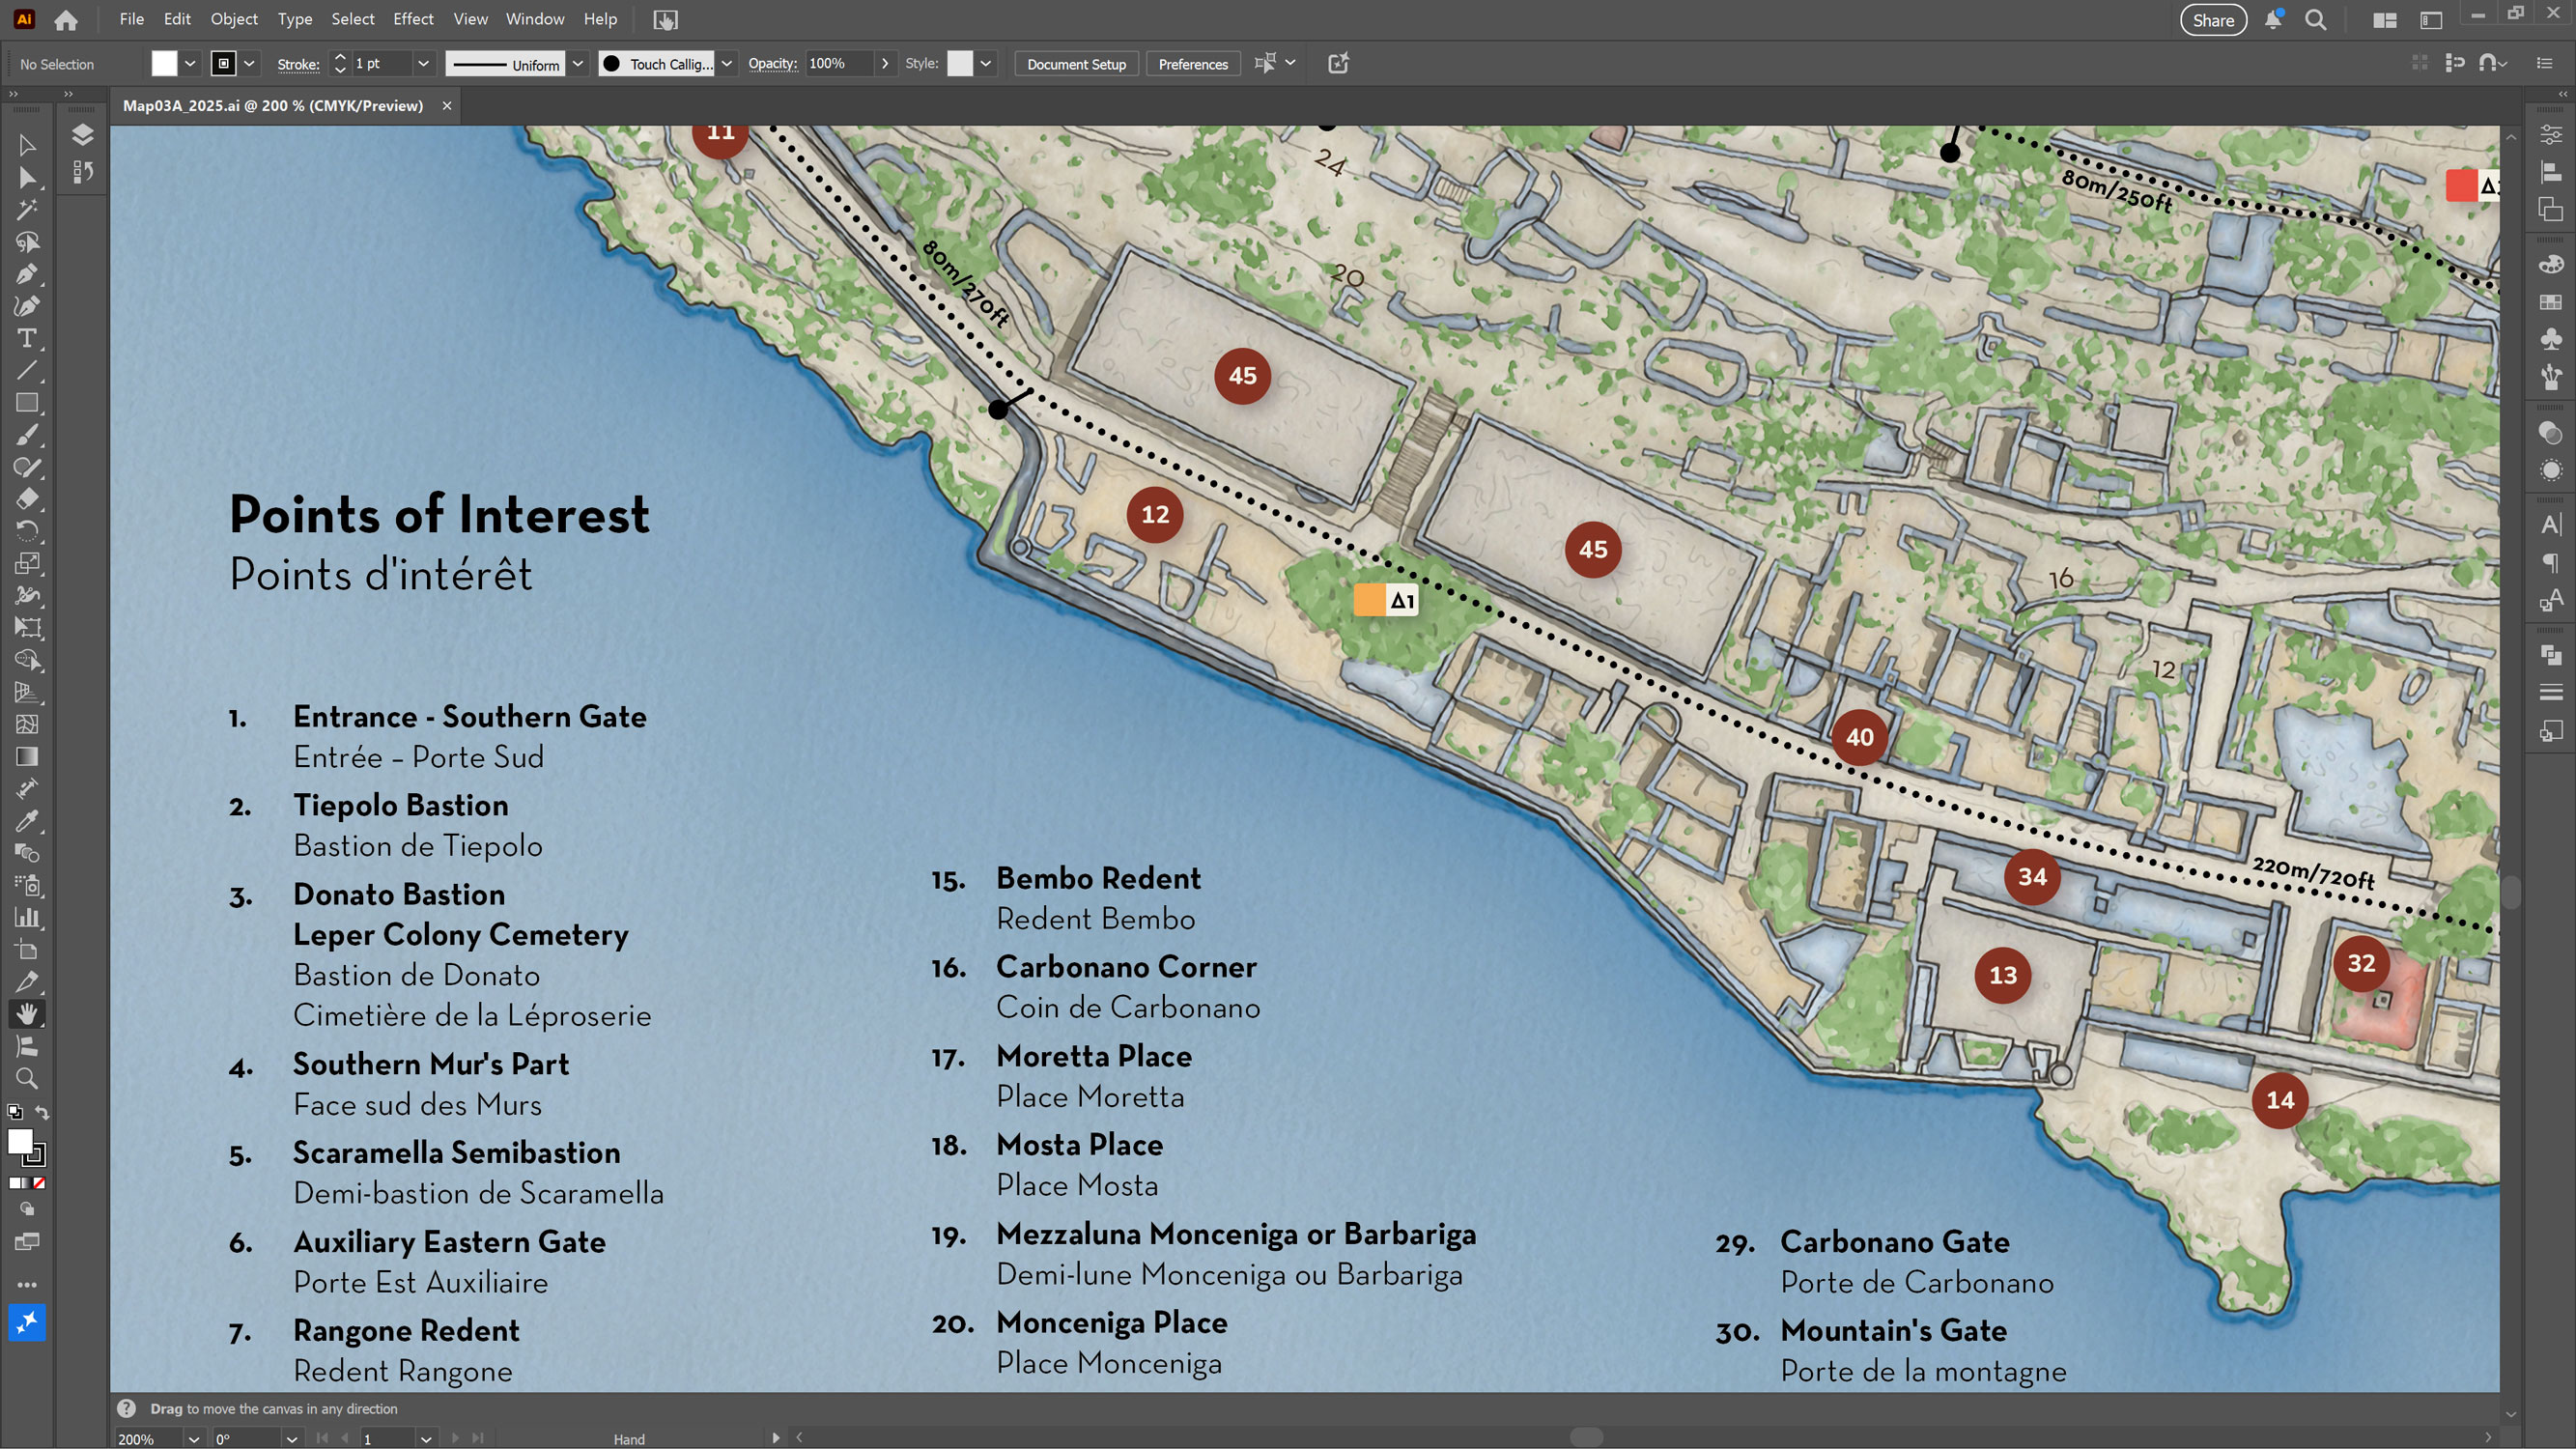This screenshot has height=1449, width=2576.
Task: Select the Direct Selection tool
Action: click(x=27, y=177)
